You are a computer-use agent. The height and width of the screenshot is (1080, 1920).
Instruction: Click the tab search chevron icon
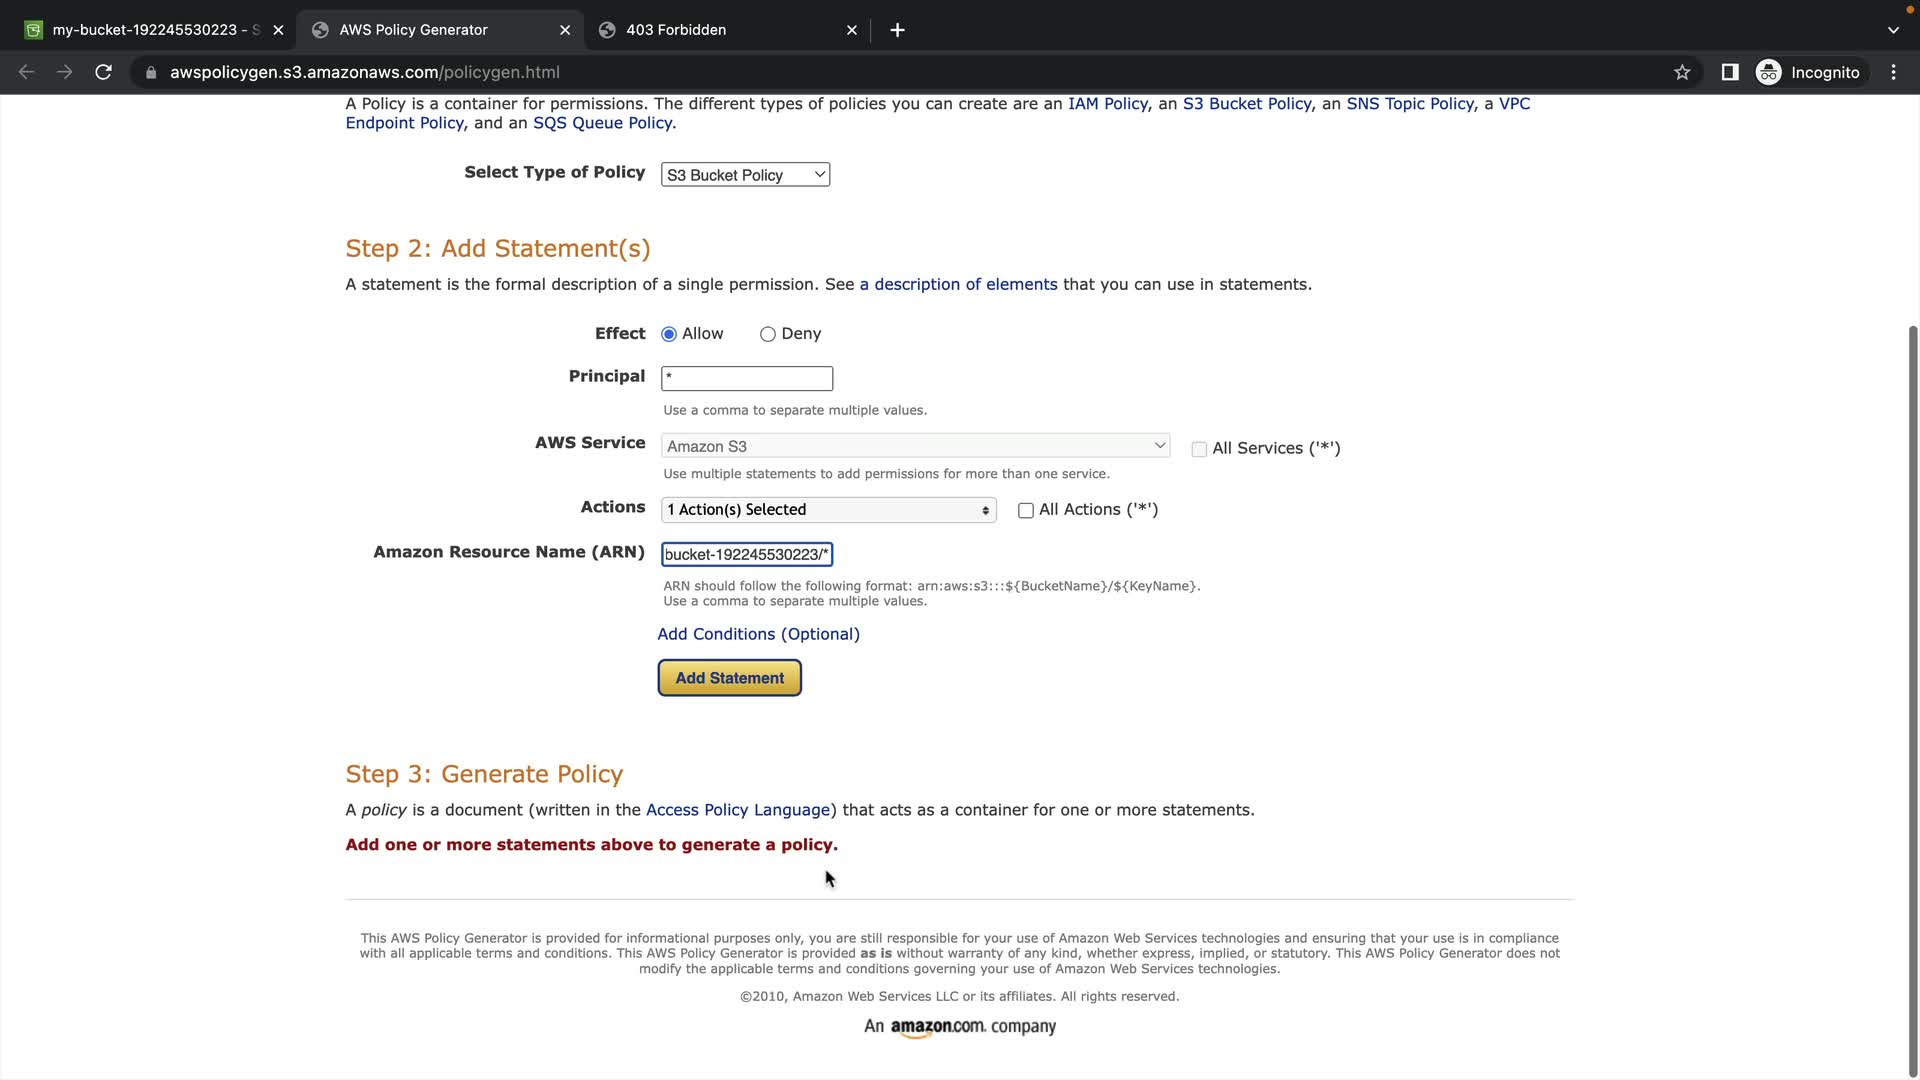1893,30
